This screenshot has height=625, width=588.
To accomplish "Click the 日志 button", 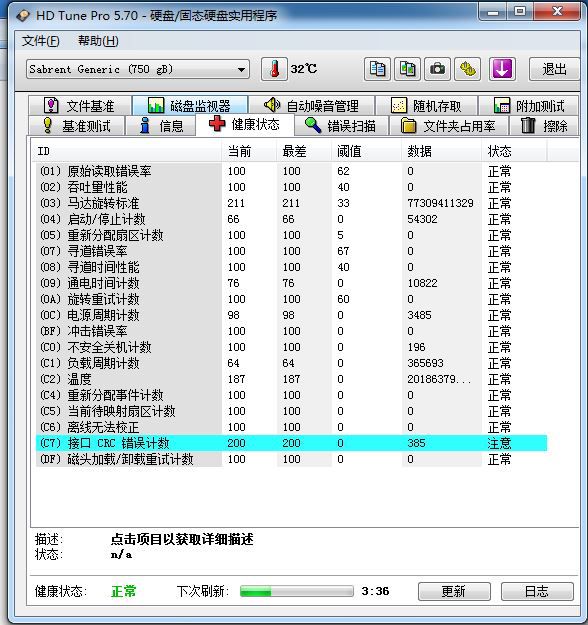I will (x=537, y=591).
